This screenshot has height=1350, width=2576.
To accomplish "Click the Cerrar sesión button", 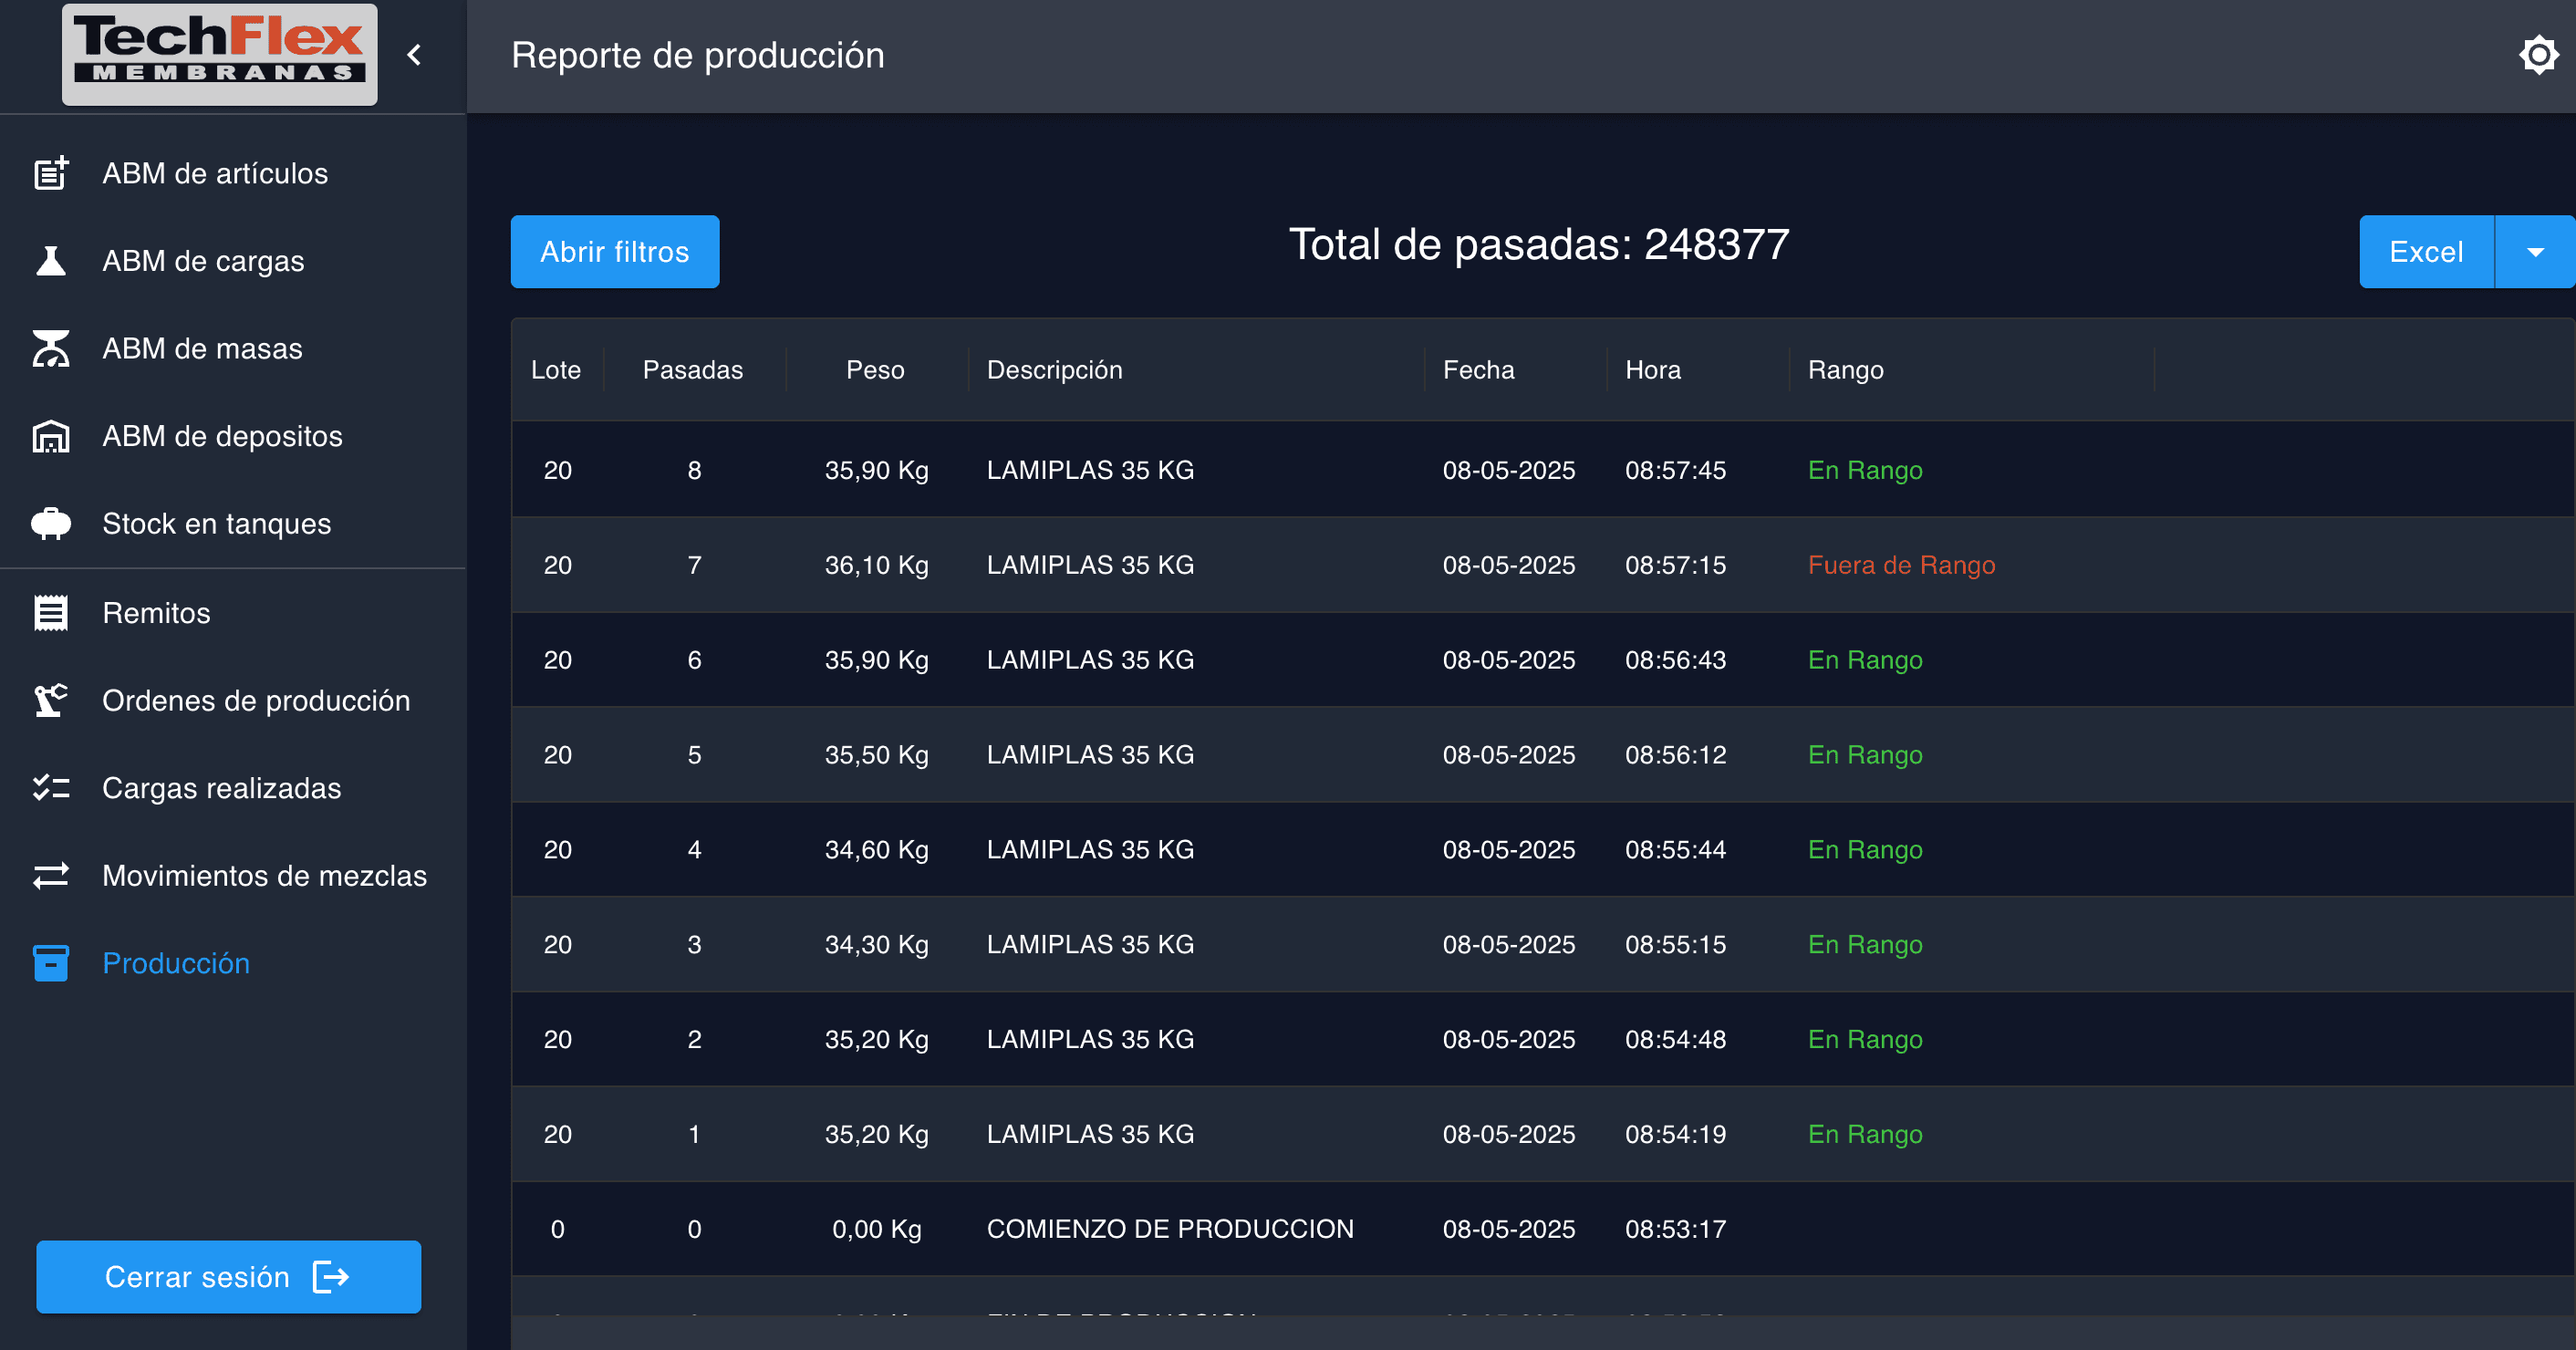I will 229,1277.
